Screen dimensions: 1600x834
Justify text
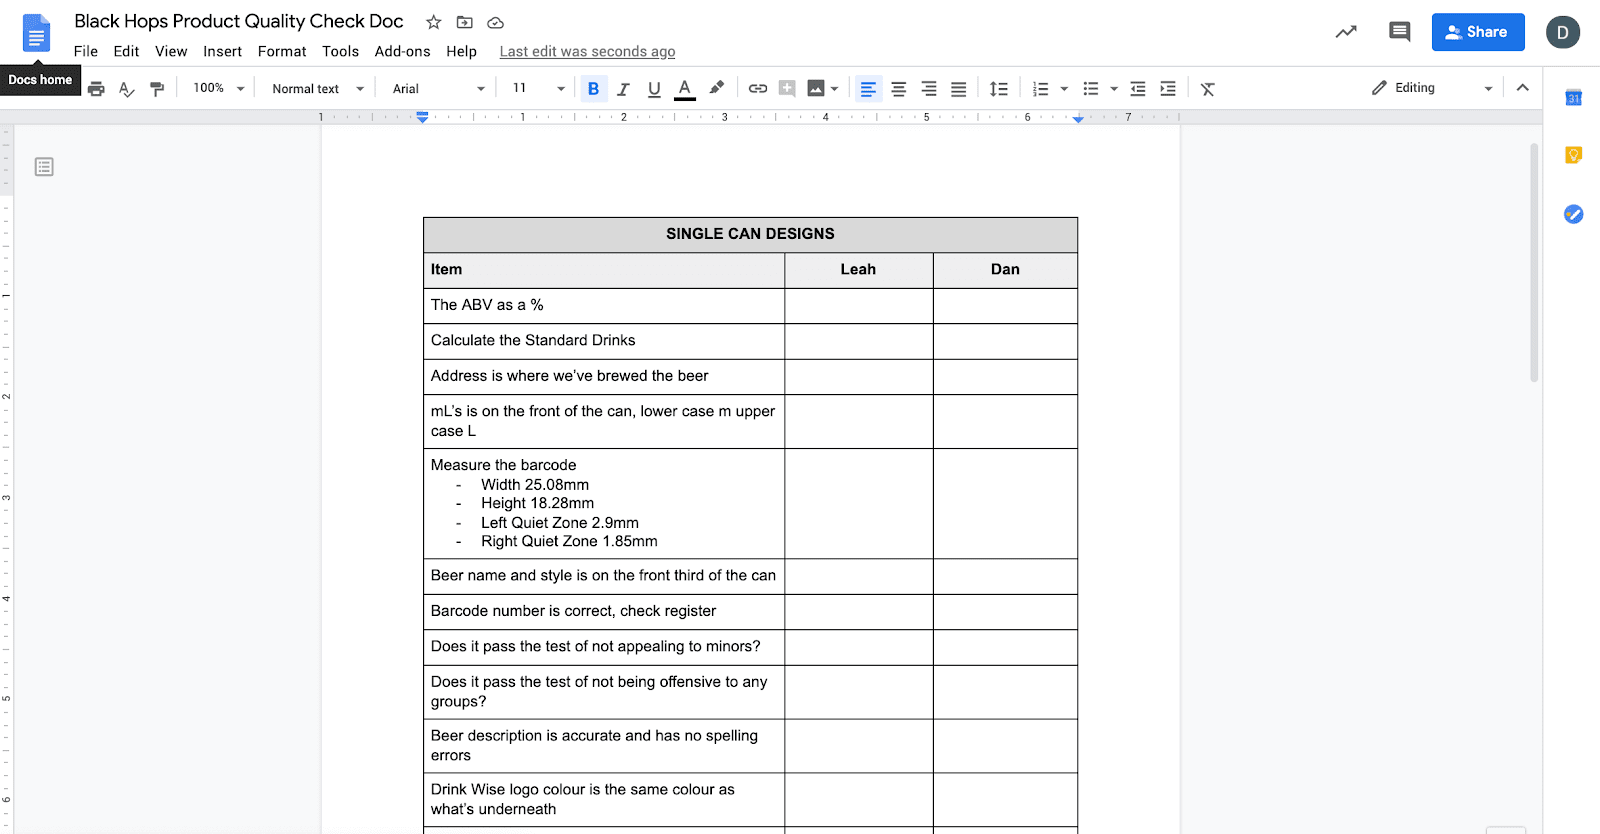[958, 89]
